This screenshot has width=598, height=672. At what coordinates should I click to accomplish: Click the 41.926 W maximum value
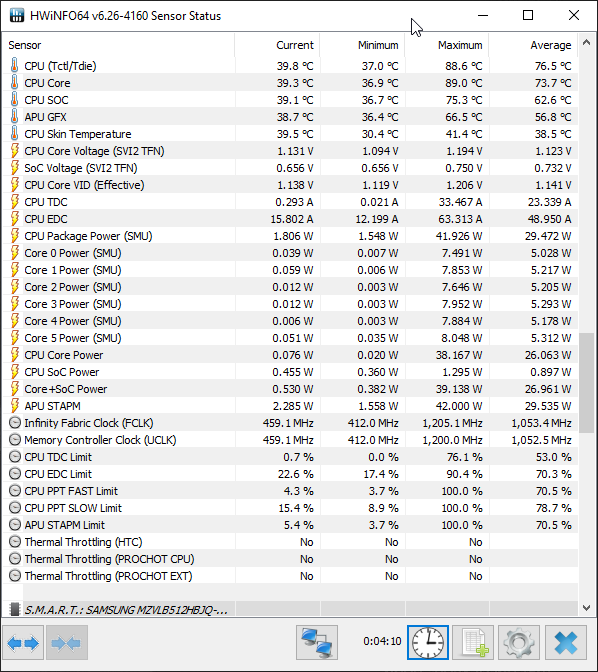tap(461, 236)
